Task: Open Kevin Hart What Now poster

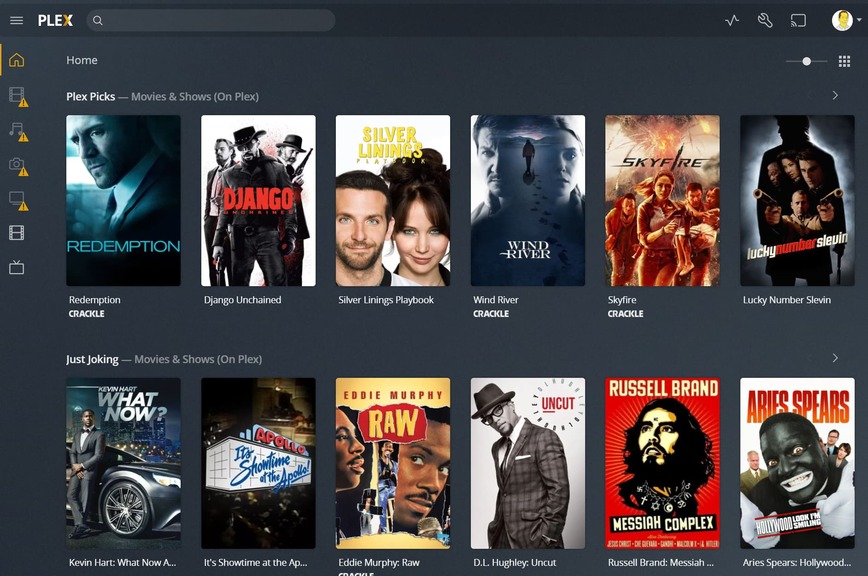Action: [123, 463]
